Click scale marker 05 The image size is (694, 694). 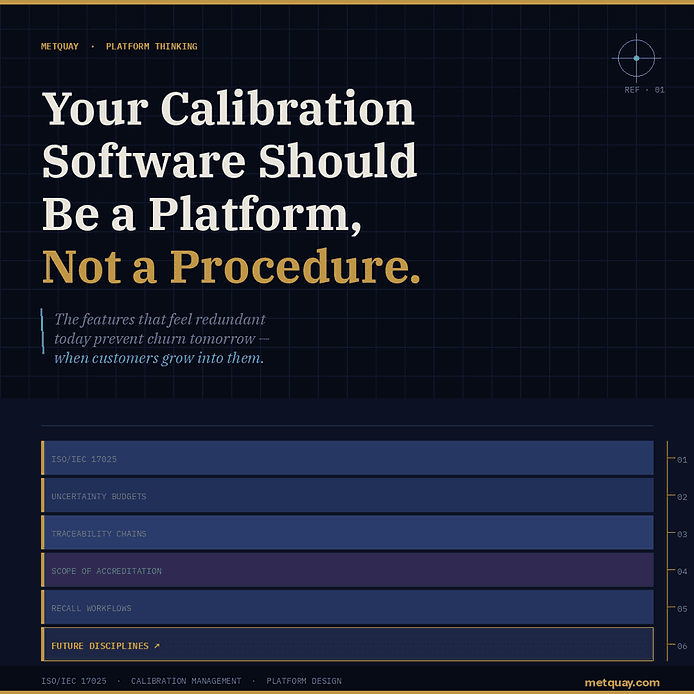coord(682,609)
